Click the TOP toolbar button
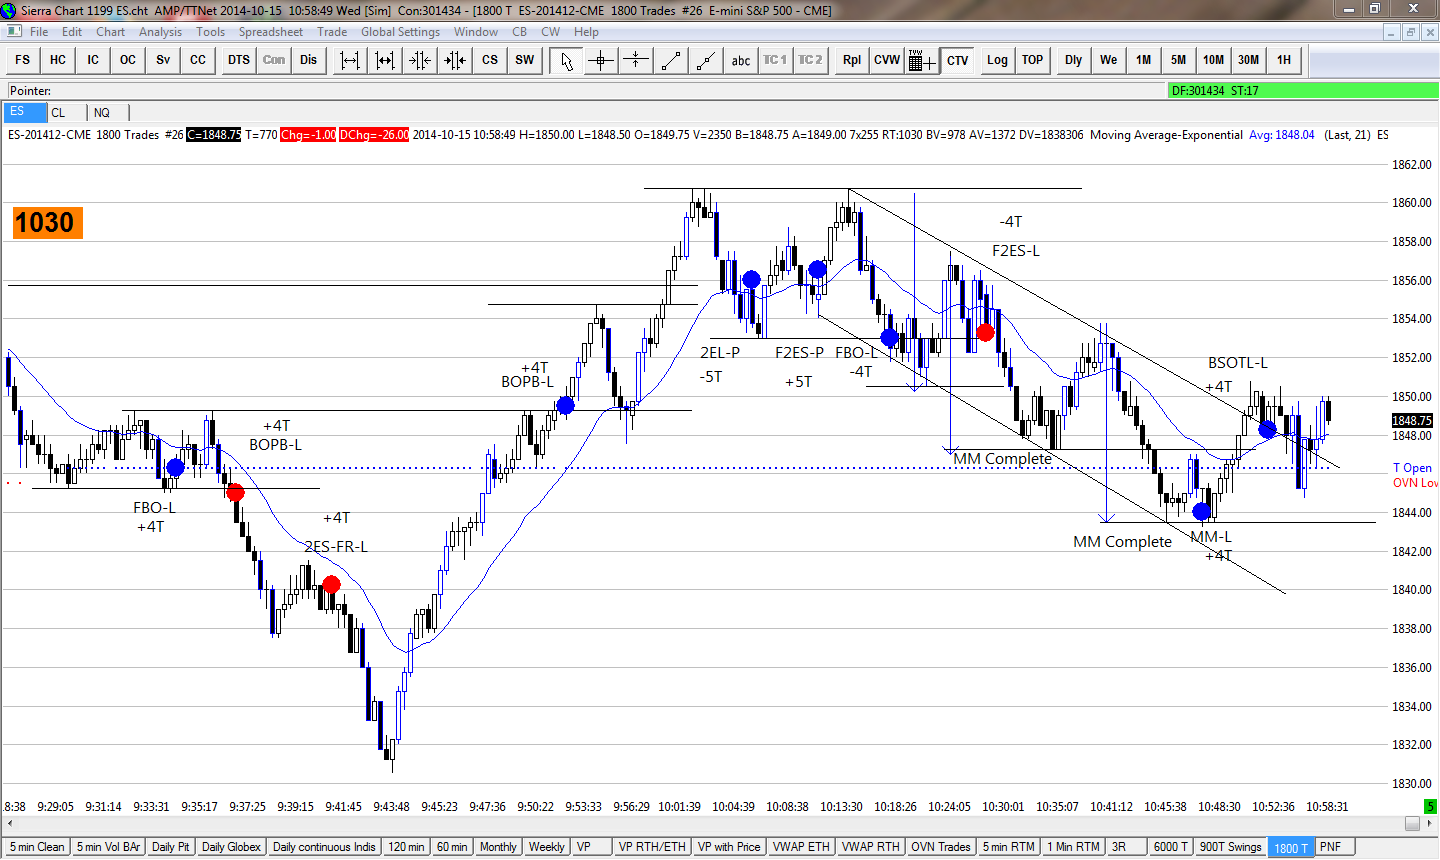This screenshot has width=1440, height=860. (x=1033, y=60)
